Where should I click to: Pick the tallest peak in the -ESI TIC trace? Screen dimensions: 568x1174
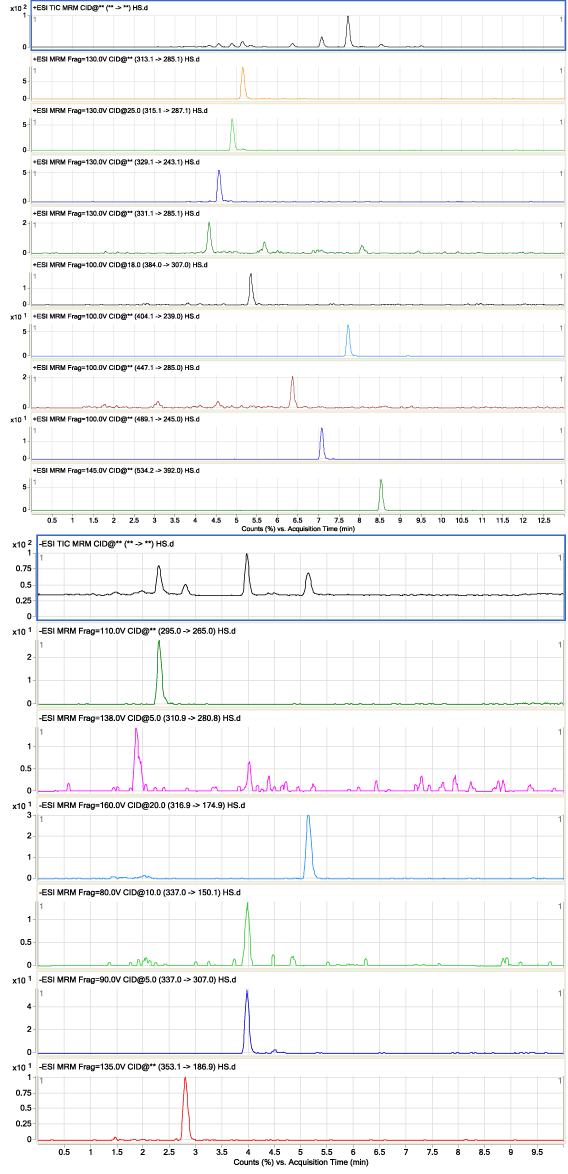pos(247,574)
